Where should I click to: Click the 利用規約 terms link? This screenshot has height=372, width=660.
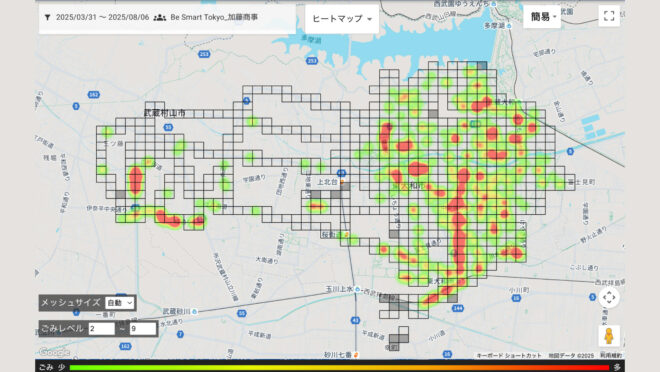(611, 356)
